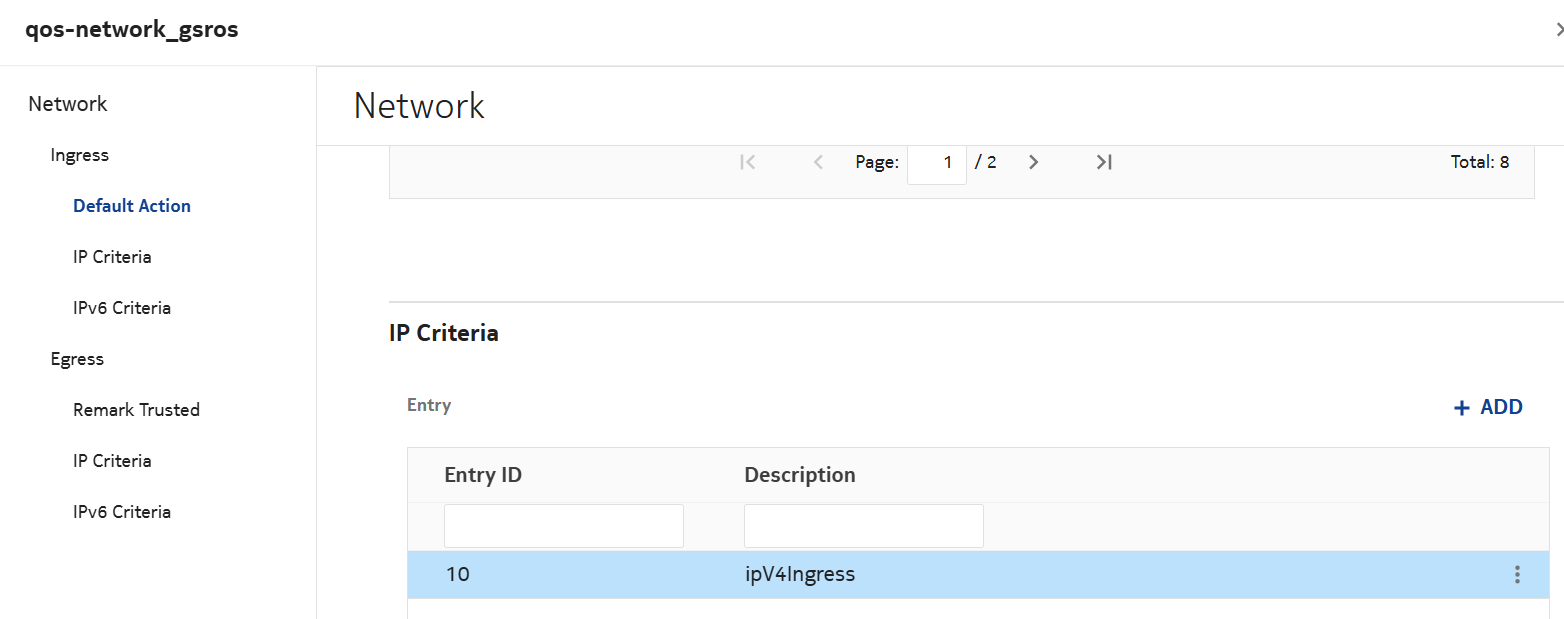Image resolution: width=1564 pixels, height=619 pixels.
Task: Open IP Criteria under Egress
Action: [112, 461]
